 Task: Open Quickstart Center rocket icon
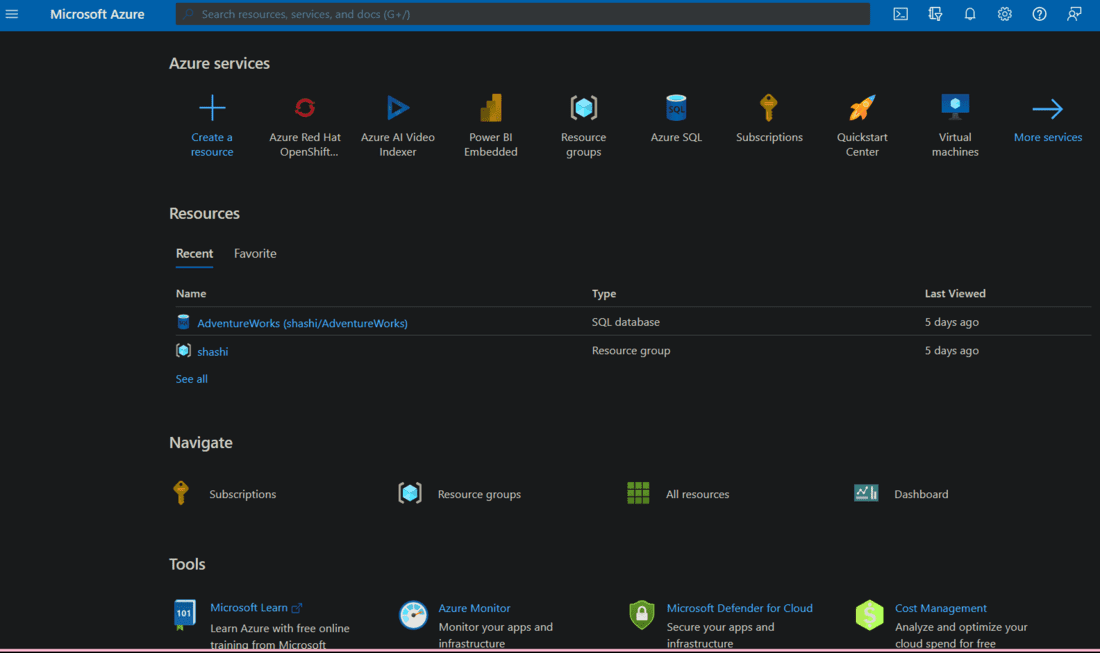(862, 108)
